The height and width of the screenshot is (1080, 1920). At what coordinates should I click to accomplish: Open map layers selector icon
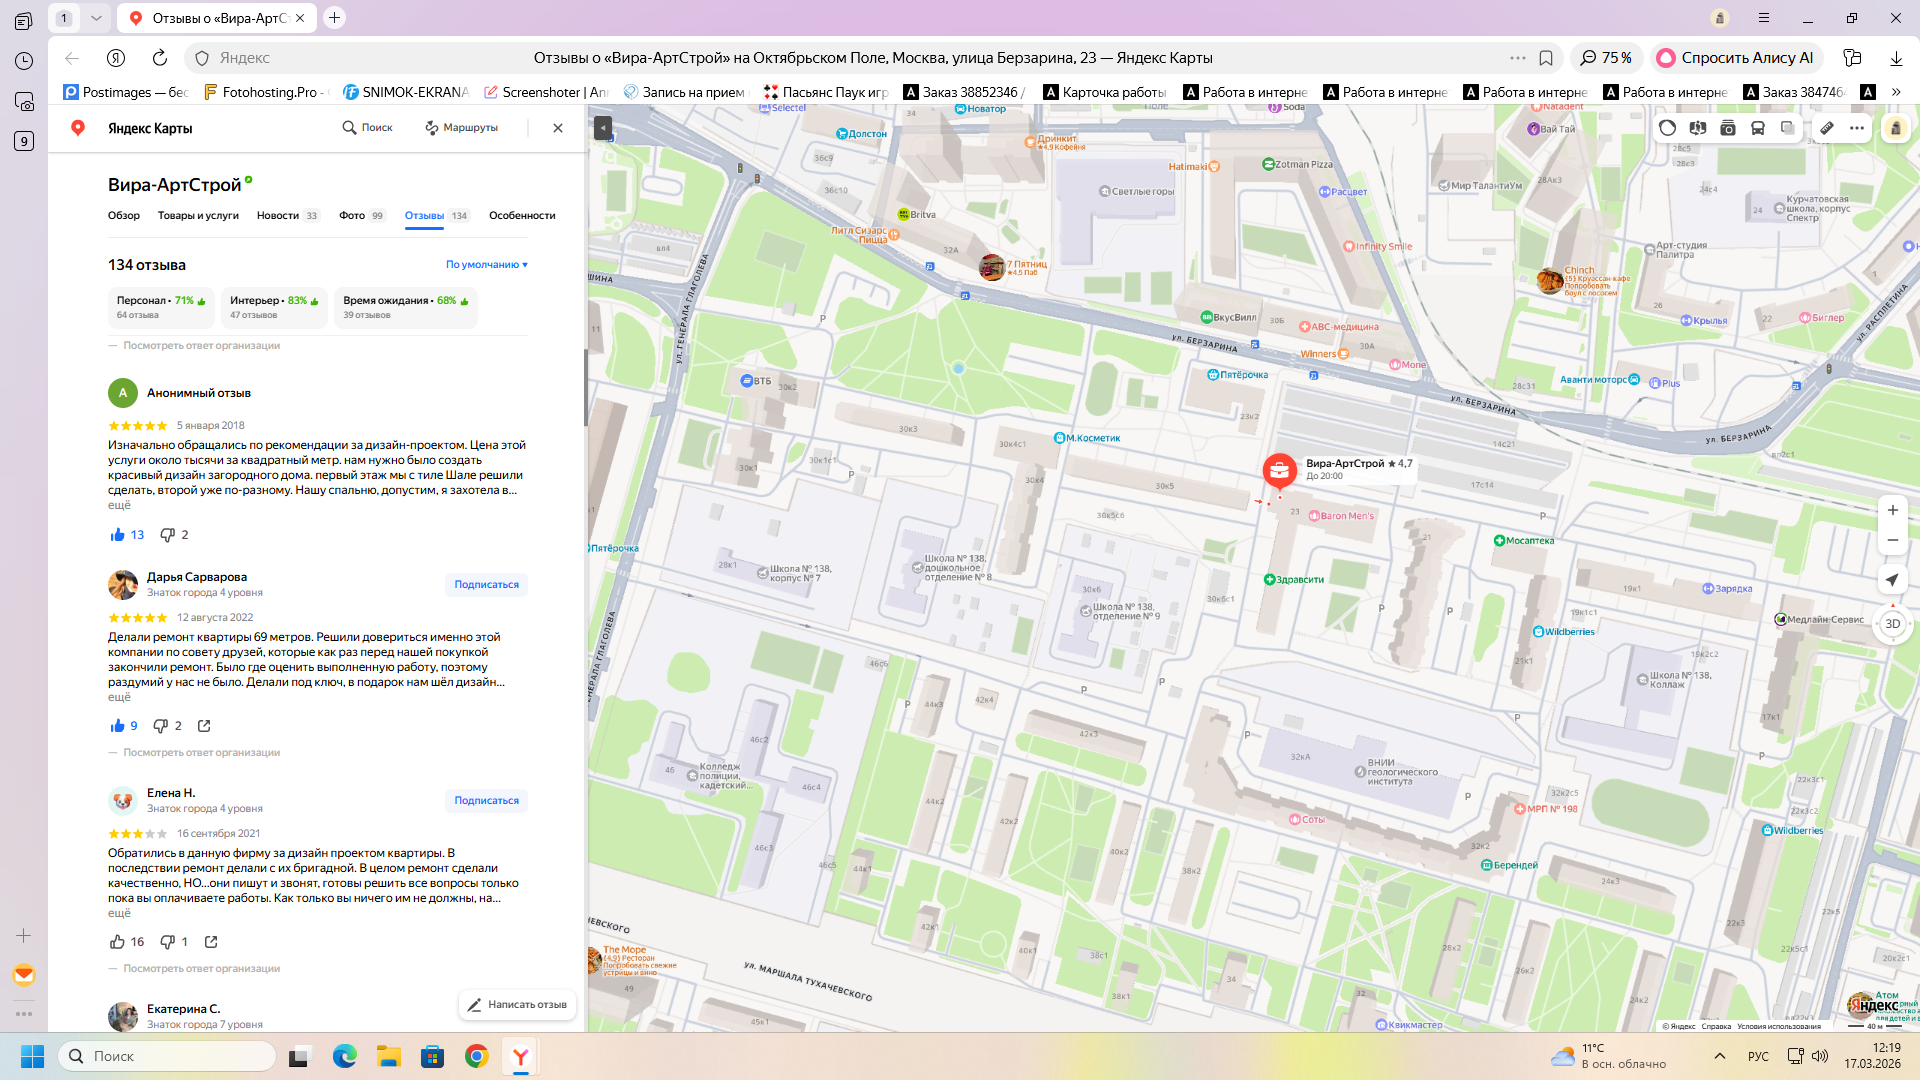point(1787,128)
